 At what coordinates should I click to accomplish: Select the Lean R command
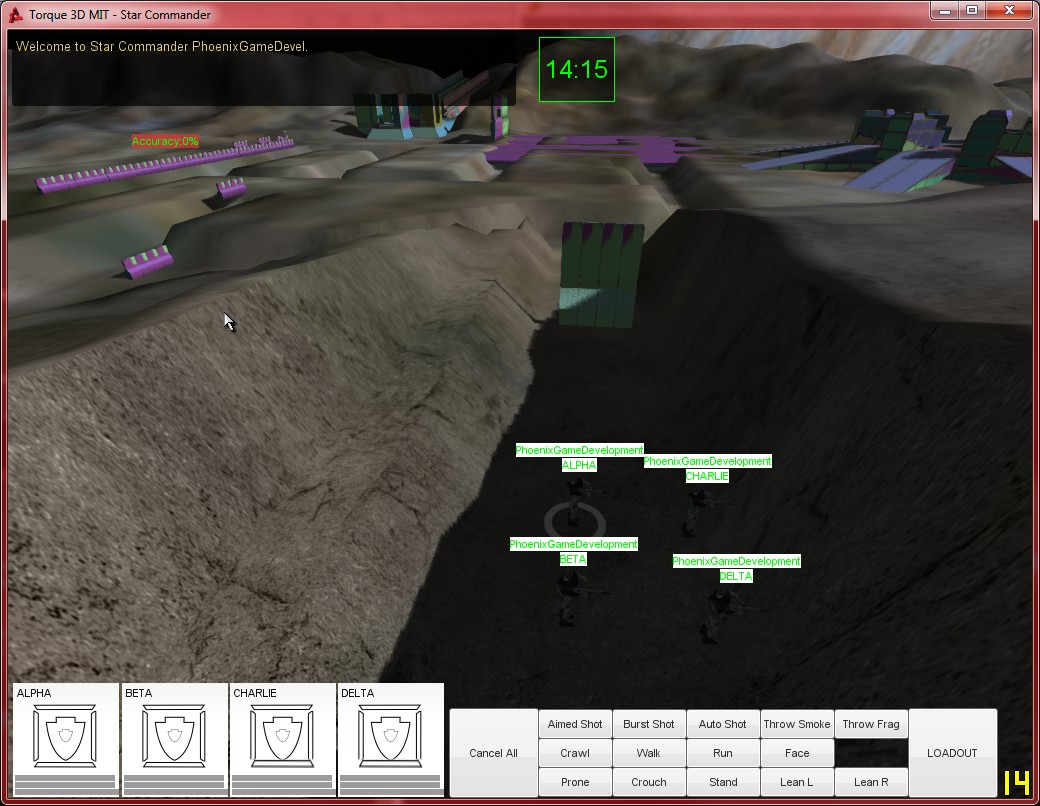pos(871,782)
